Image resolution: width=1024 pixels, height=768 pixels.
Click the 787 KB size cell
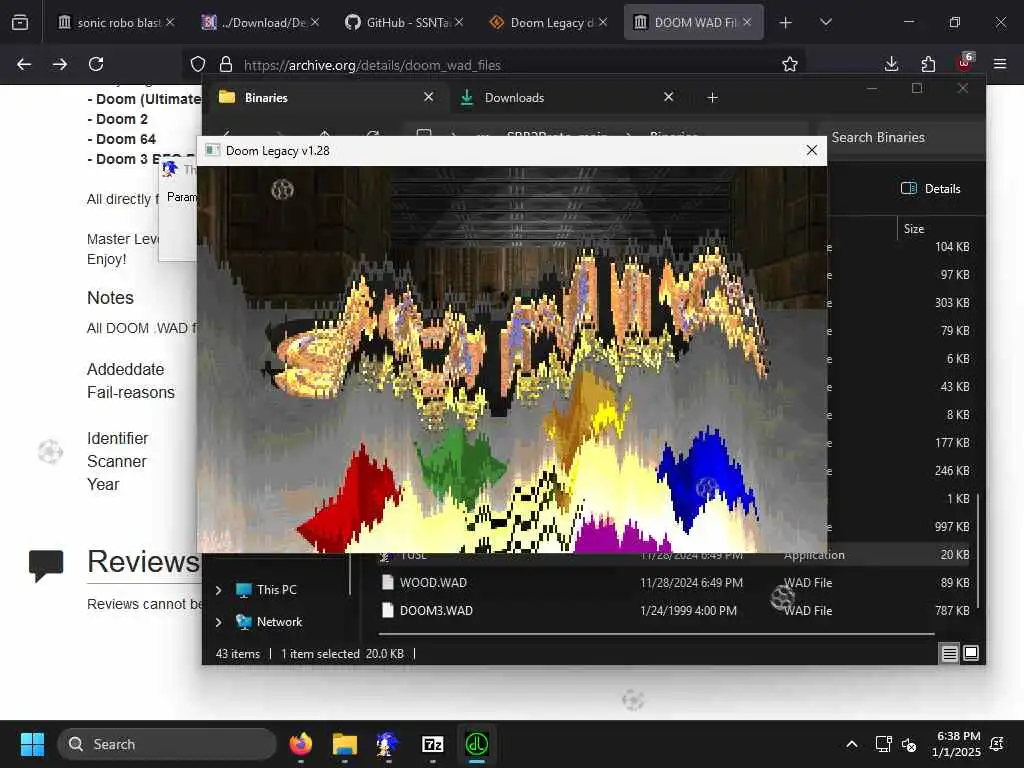952,611
